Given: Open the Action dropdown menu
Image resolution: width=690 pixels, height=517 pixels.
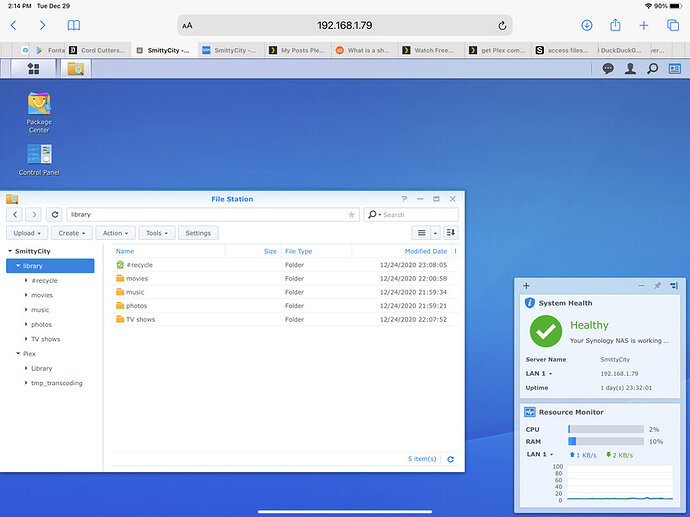Looking at the screenshot, I should pyautogui.click(x=115, y=233).
